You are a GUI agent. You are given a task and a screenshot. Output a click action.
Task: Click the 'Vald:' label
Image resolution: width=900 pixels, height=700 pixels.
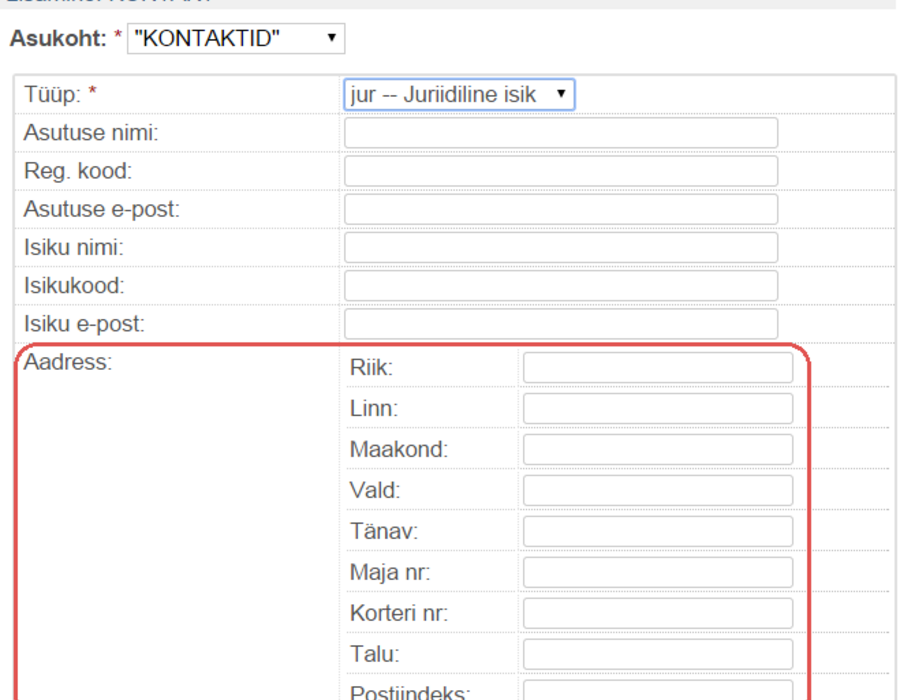click(x=375, y=491)
